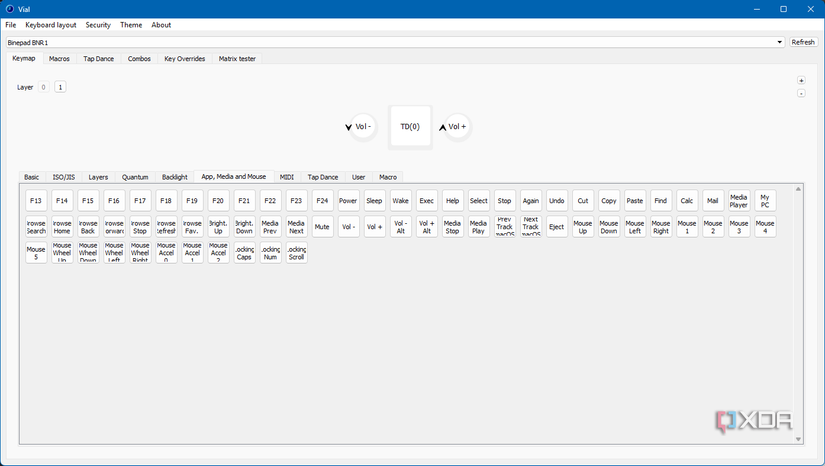Switch to the top Tap Dance tab
Viewport: 825px width, 466px height.
point(98,59)
